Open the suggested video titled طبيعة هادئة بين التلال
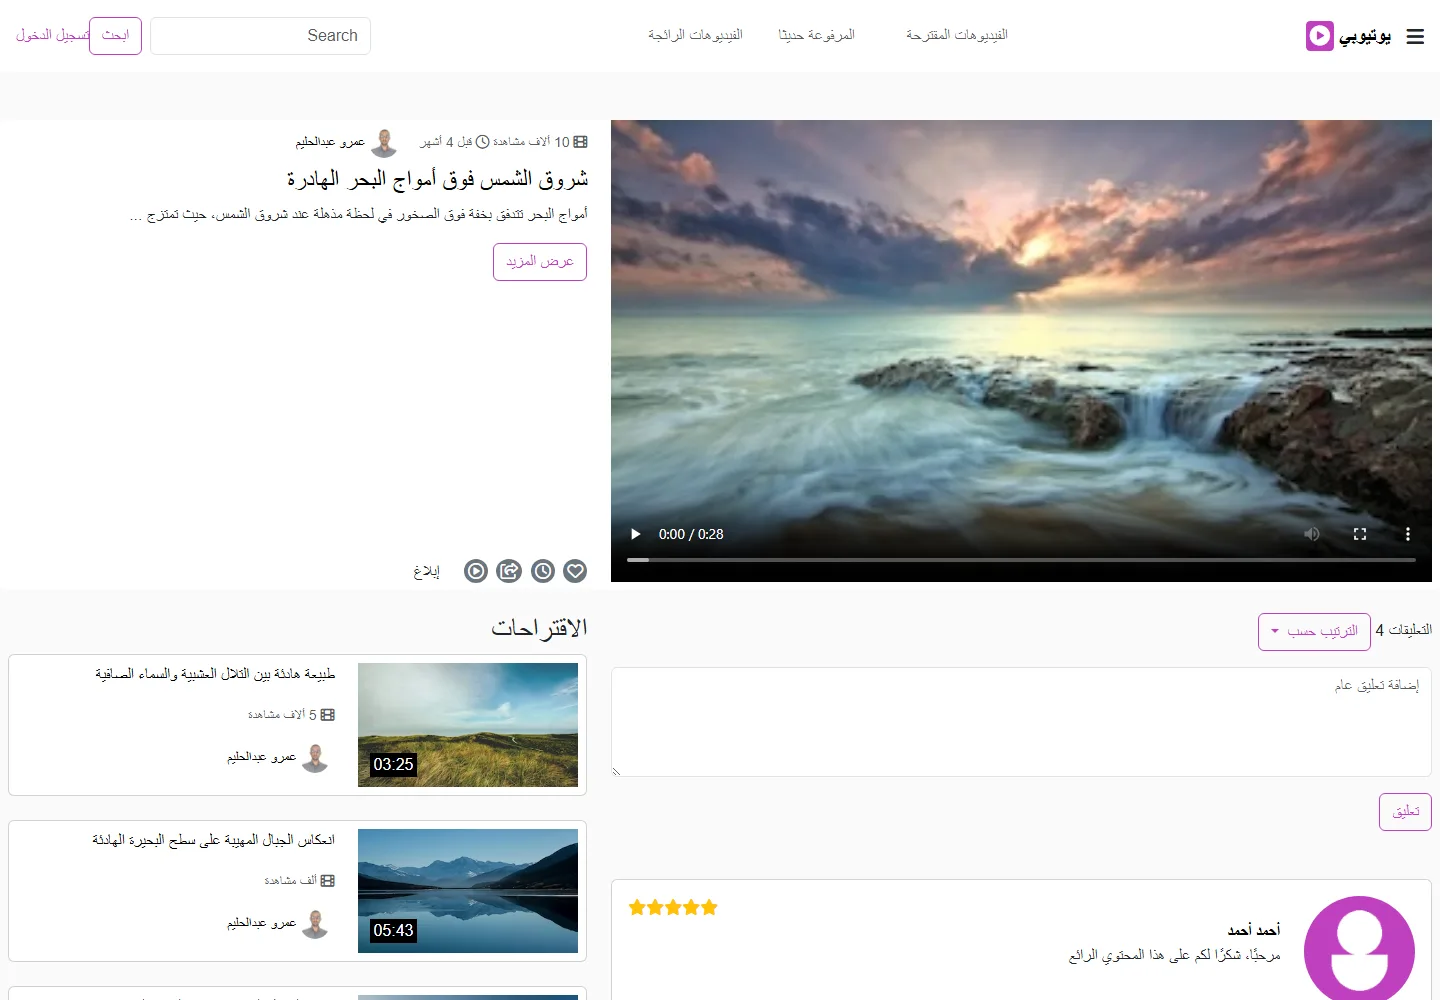This screenshot has height=1000, width=1440. 215,674
